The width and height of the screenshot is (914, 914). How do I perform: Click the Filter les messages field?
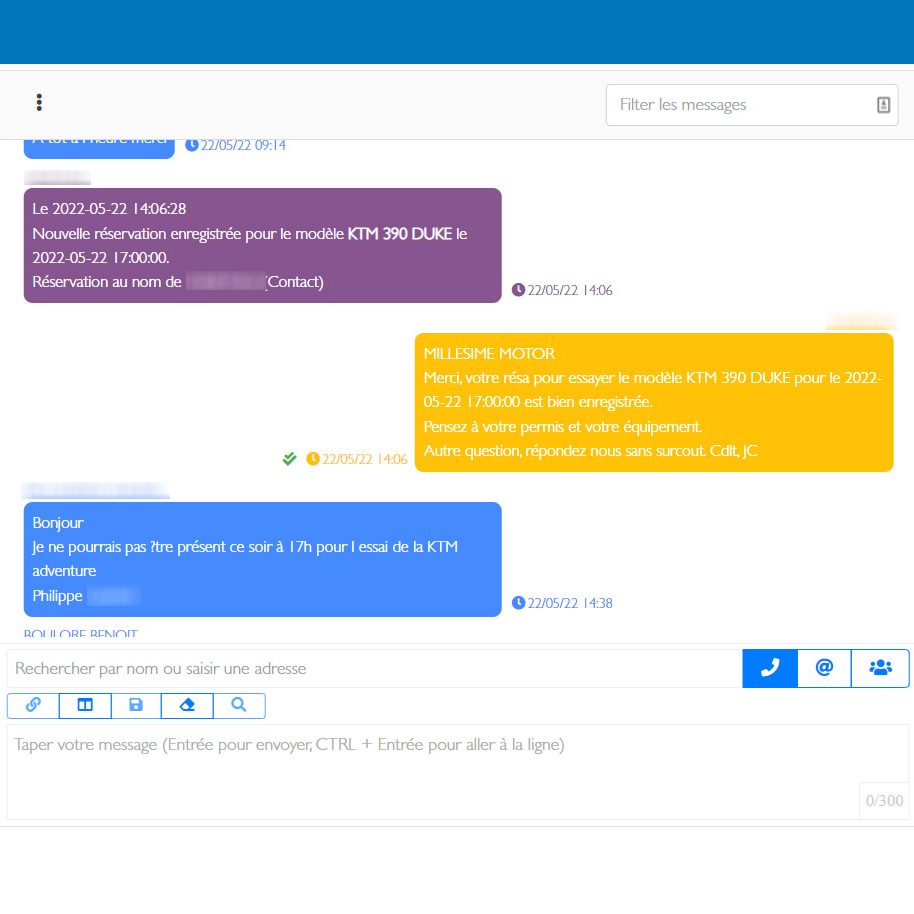(751, 105)
